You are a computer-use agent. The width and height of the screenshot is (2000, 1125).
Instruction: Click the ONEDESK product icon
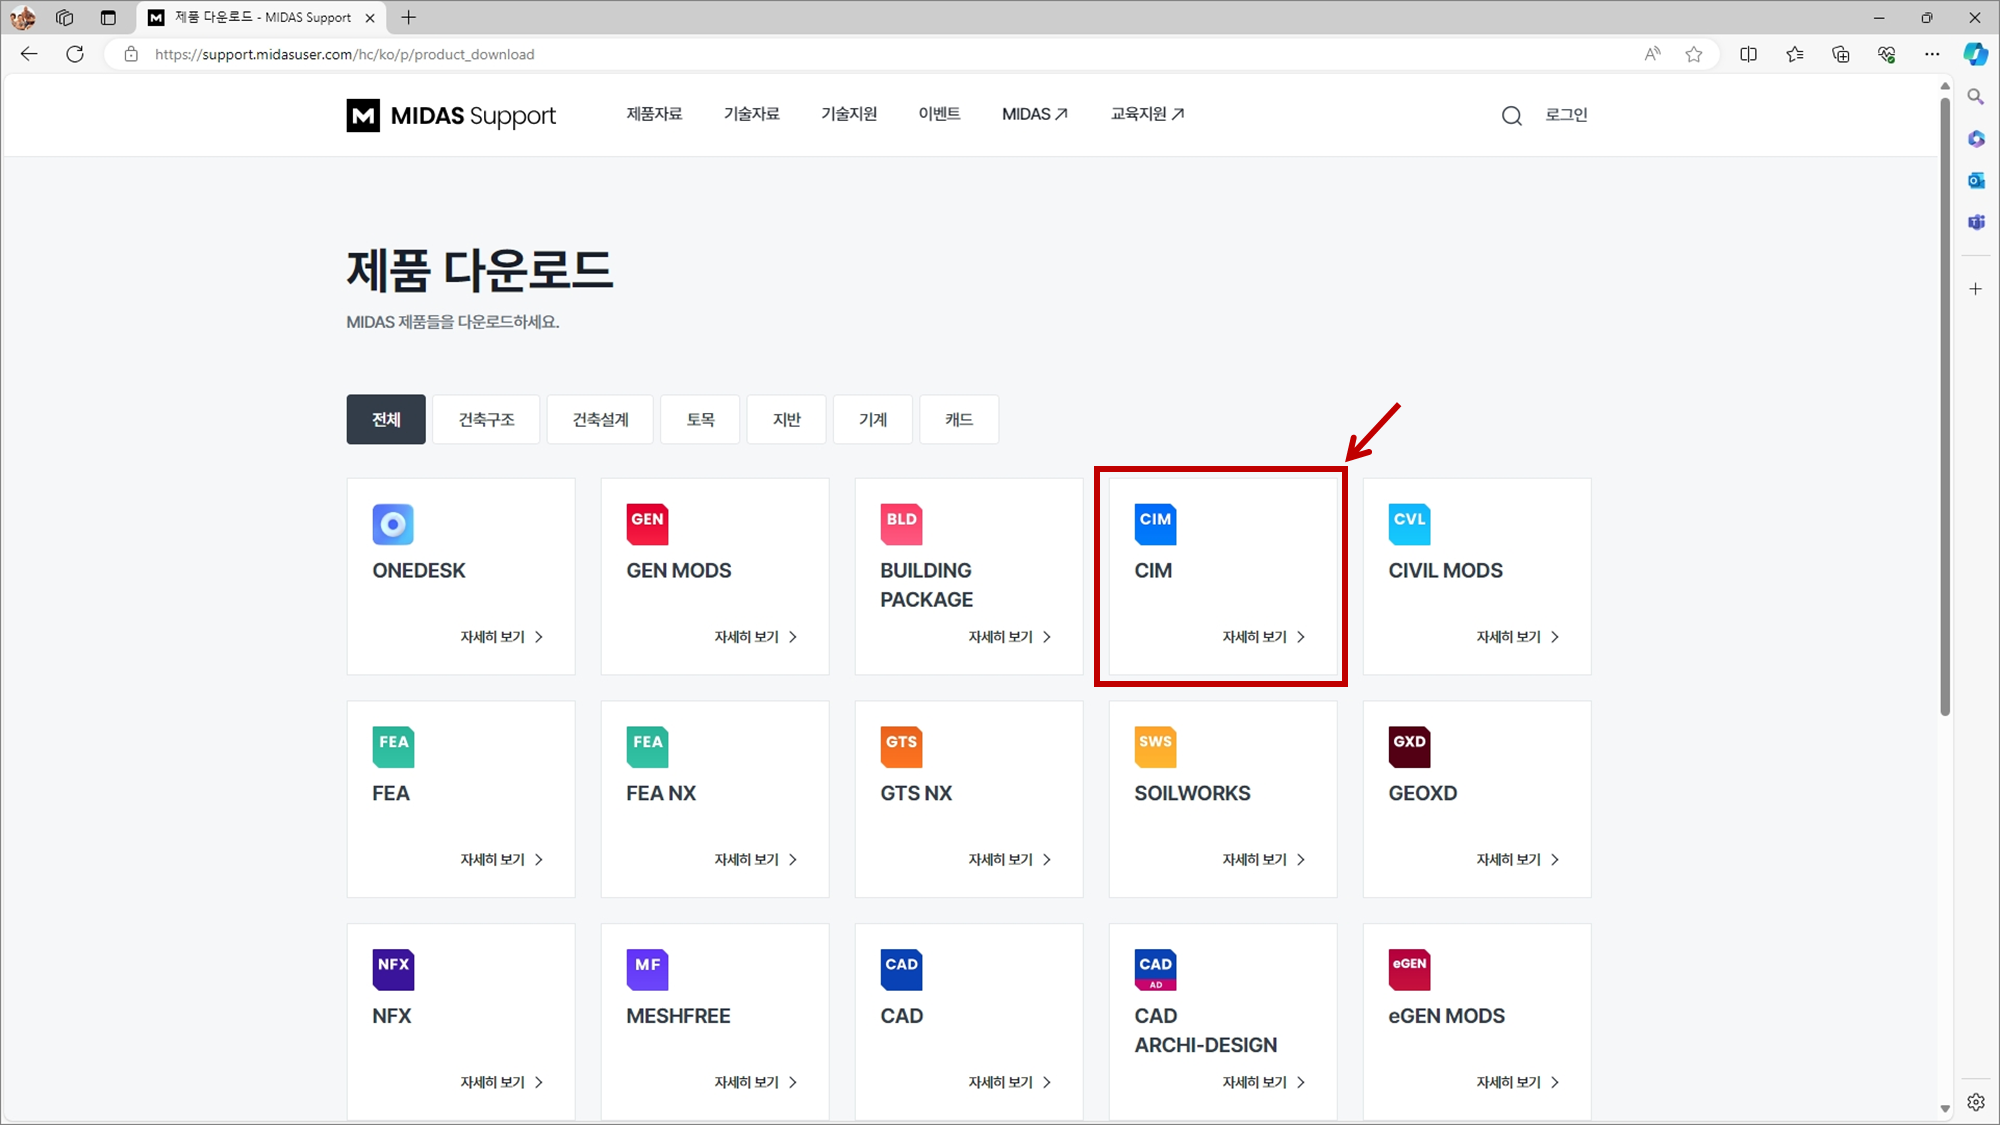pos(393,524)
